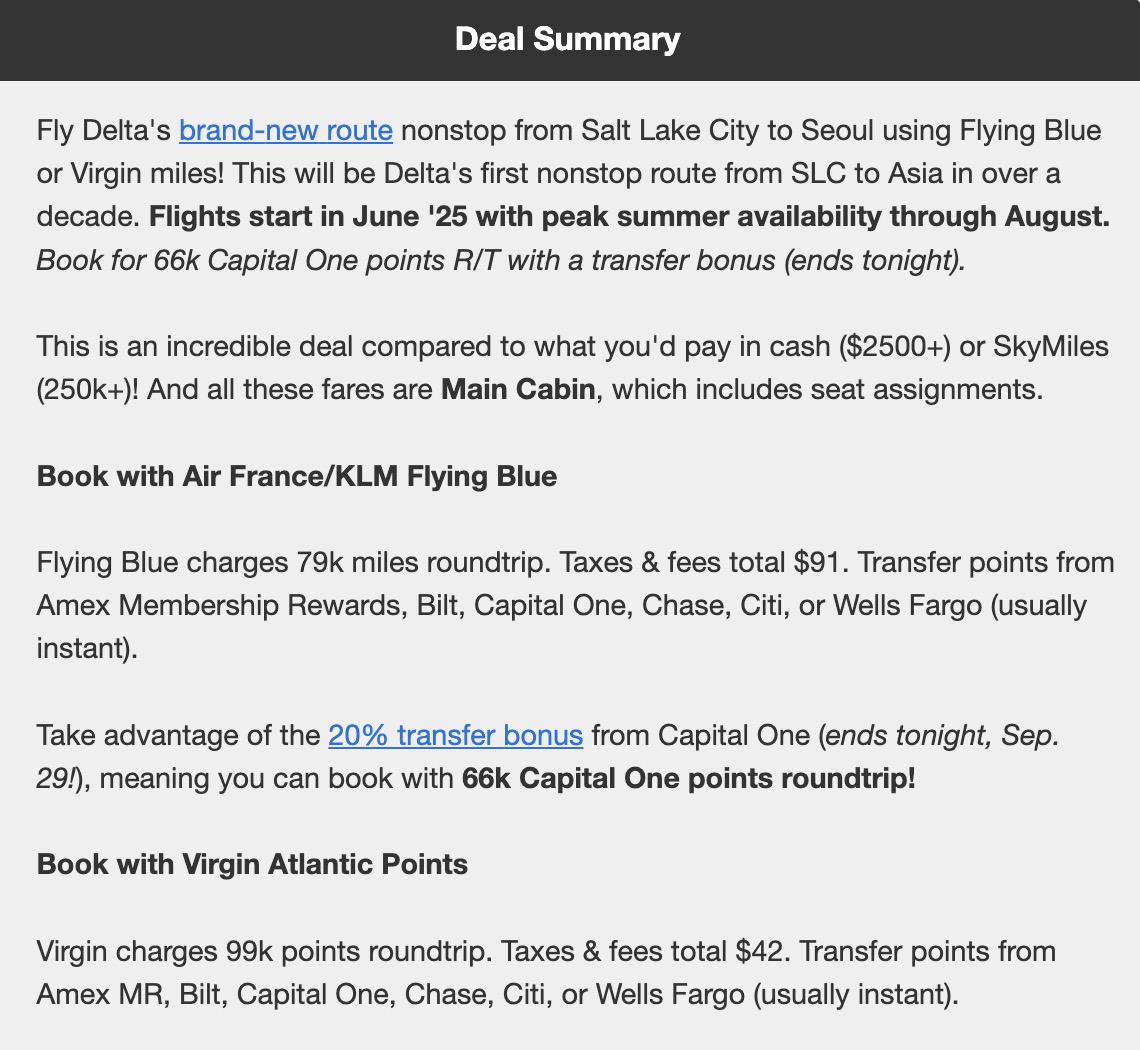Click the Air France/KLM Flying Blue heading
1140x1050 pixels.
coord(296,476)
